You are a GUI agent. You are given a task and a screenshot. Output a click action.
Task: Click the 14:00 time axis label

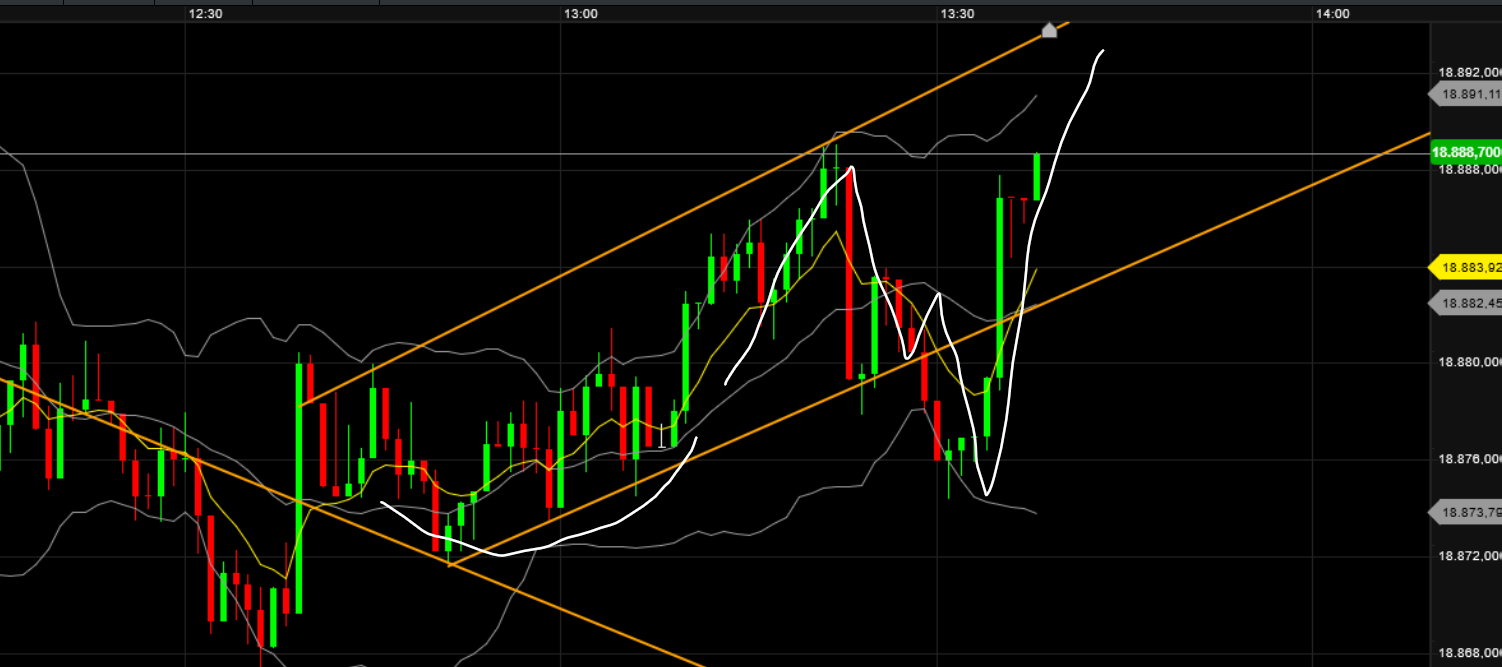click(x=1332, y=13)
